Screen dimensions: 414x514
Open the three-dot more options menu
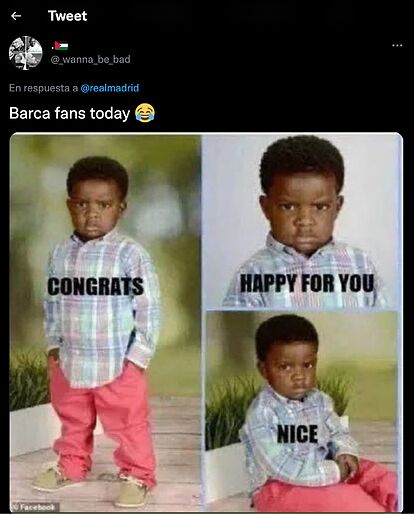coord(397,45)
